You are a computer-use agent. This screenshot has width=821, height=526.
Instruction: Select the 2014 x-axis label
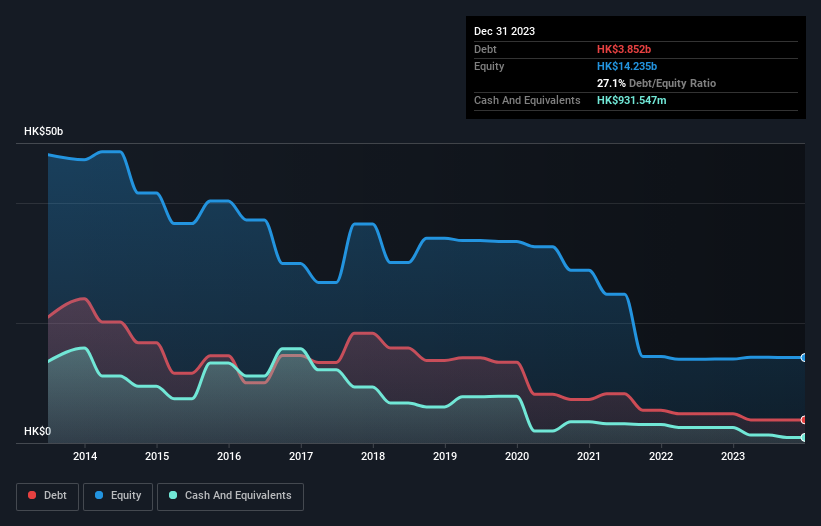(85, 456)
